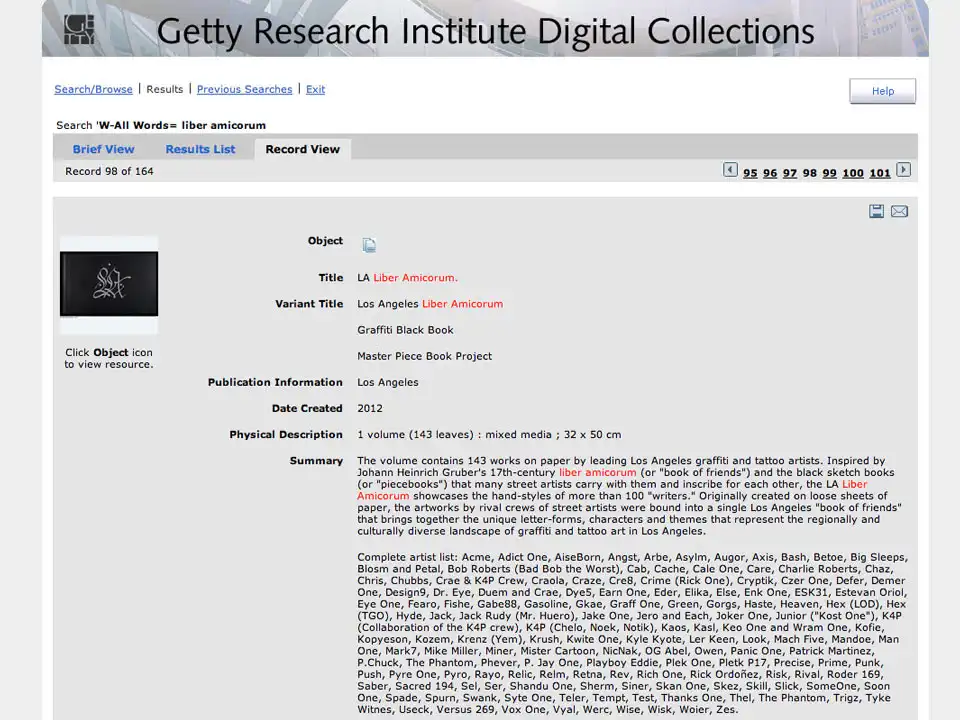Screen dimensions: 960x720
Task: Open the black book object thumbnail
Action: (108, 283)
